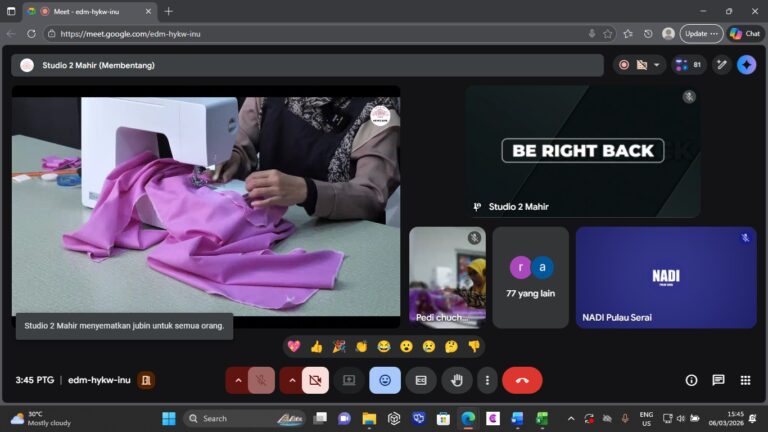The height and width of the screenshot is (432, 768).
Task: Open the chat with everyone panel
Action: tap(718, 380)
